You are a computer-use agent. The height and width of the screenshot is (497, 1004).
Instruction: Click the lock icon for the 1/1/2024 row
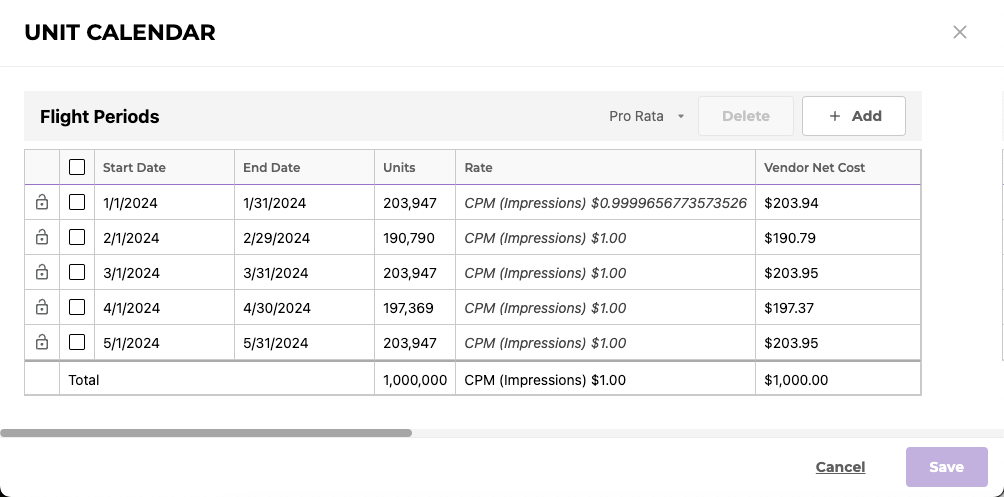coord(42,203)
